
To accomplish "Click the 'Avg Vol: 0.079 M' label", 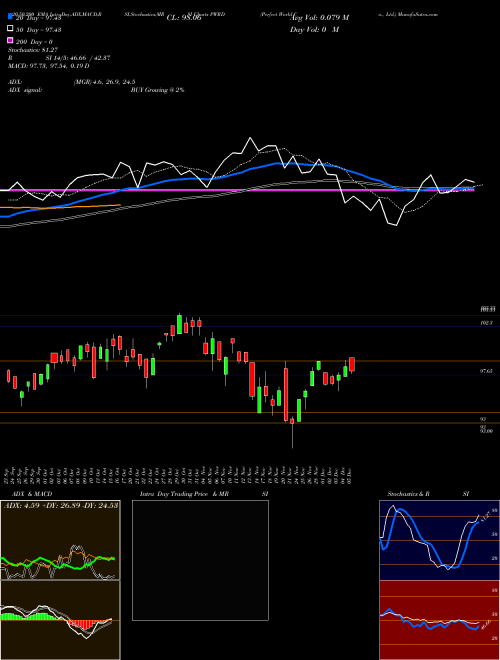I will click(320, 18).
